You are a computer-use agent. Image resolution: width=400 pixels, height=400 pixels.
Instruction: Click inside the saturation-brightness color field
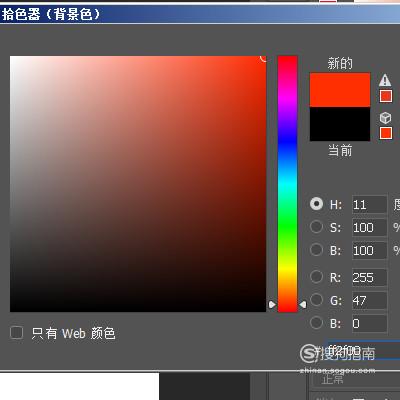pyautogui.click(x=138, y=184)
